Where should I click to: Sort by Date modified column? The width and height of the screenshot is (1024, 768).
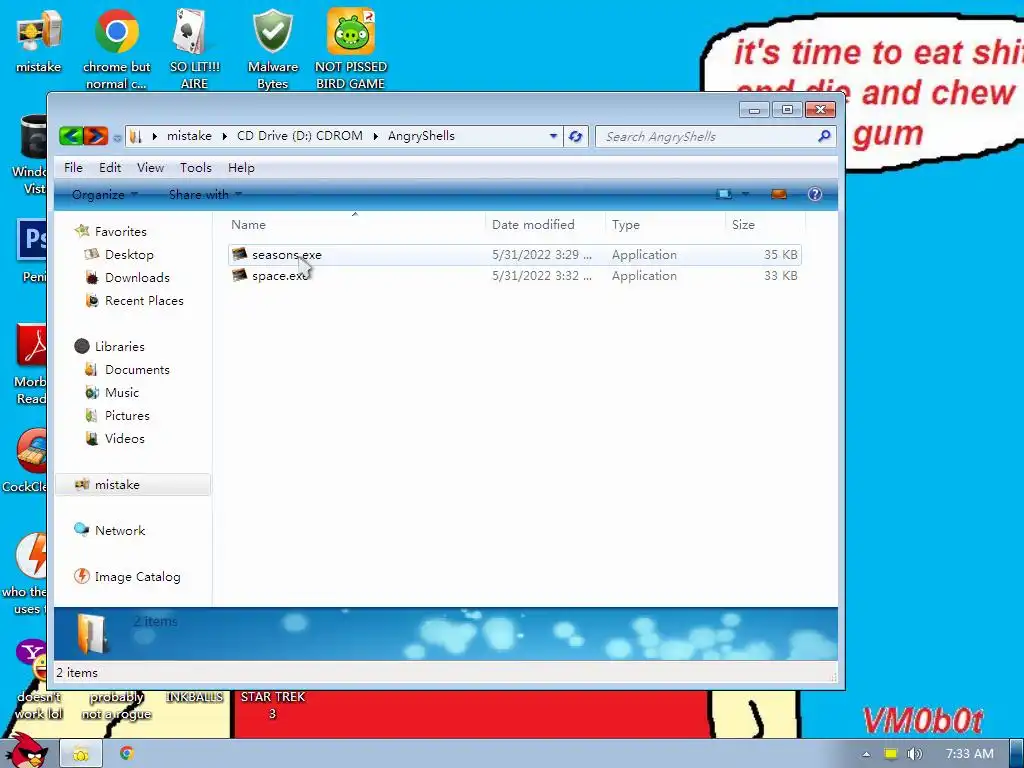pos(545,225)
